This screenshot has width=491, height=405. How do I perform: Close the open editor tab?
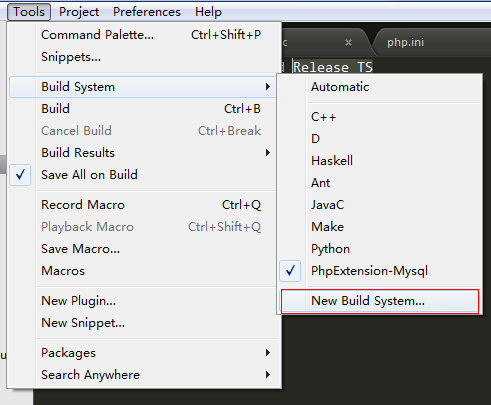coord(348,43)
